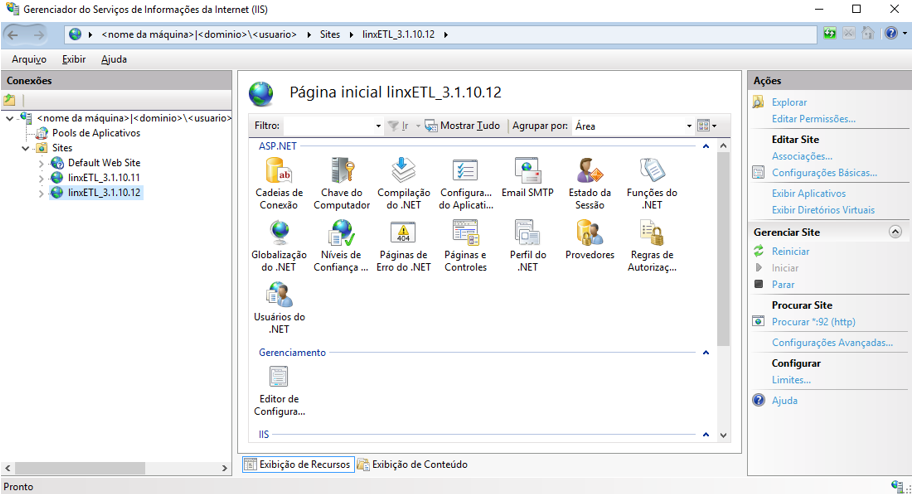912x494 pixels.
Task: Click Exibir Aplicativos link
Action: click(808, 193)
